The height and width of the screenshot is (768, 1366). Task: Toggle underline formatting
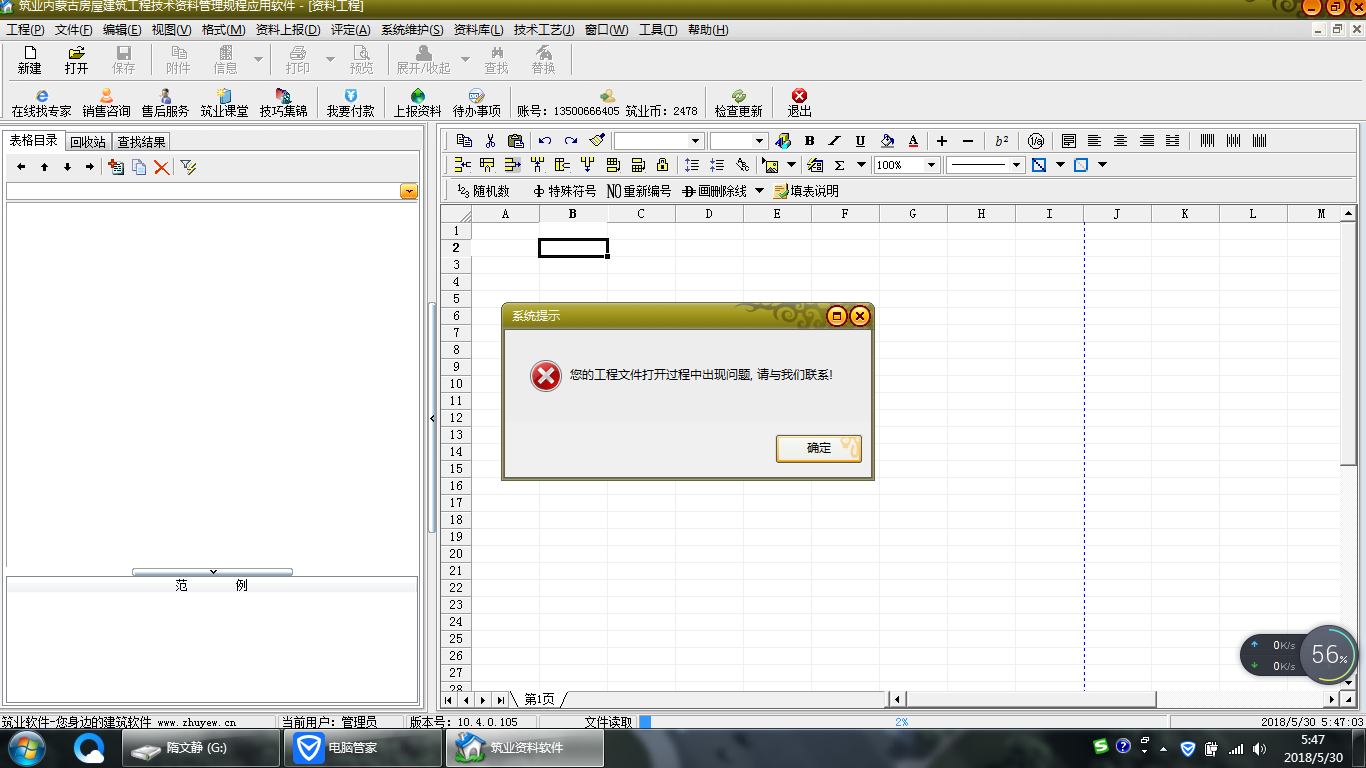(x=860, y=141)
